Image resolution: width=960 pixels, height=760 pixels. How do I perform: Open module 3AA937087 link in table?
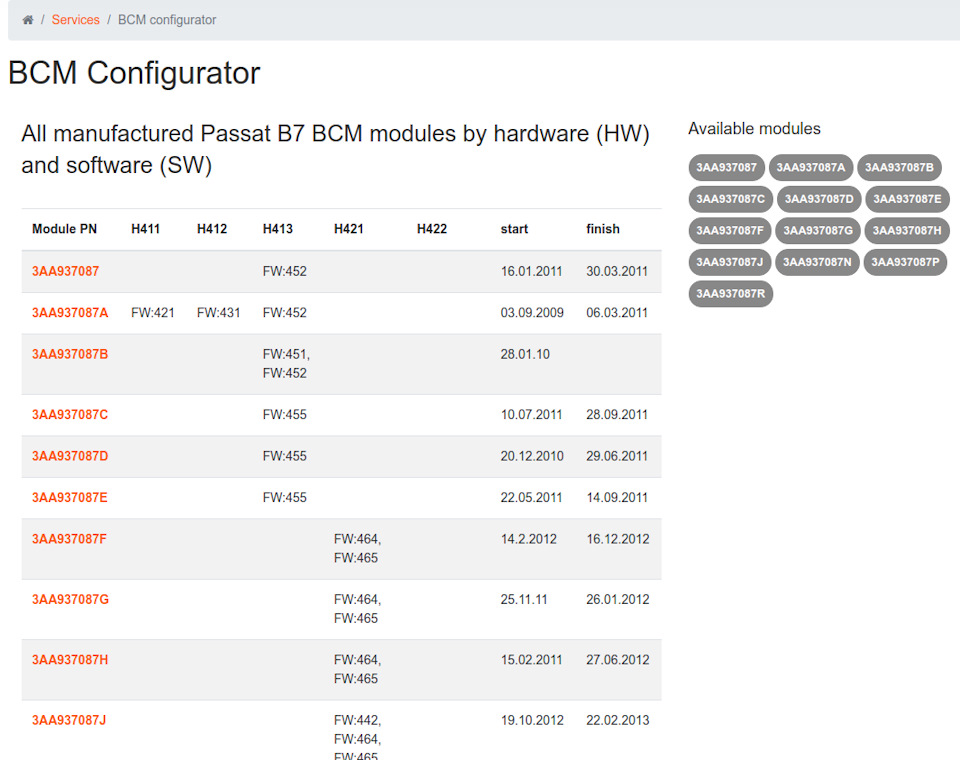click(66, 271)
